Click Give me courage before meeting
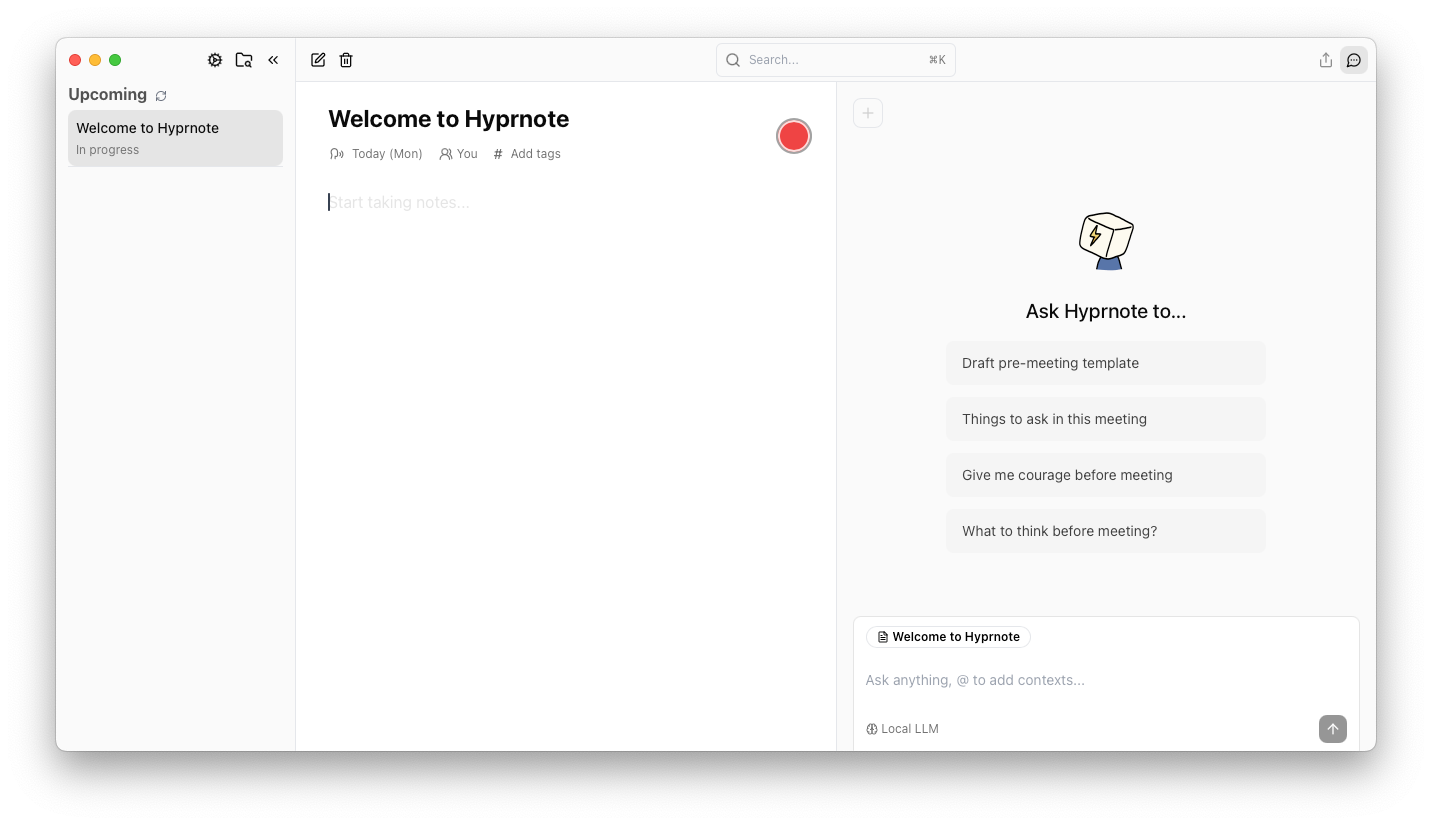The width and height of the screenshot is (1432, 825). pyautogui.click(x=1105, y=475)
